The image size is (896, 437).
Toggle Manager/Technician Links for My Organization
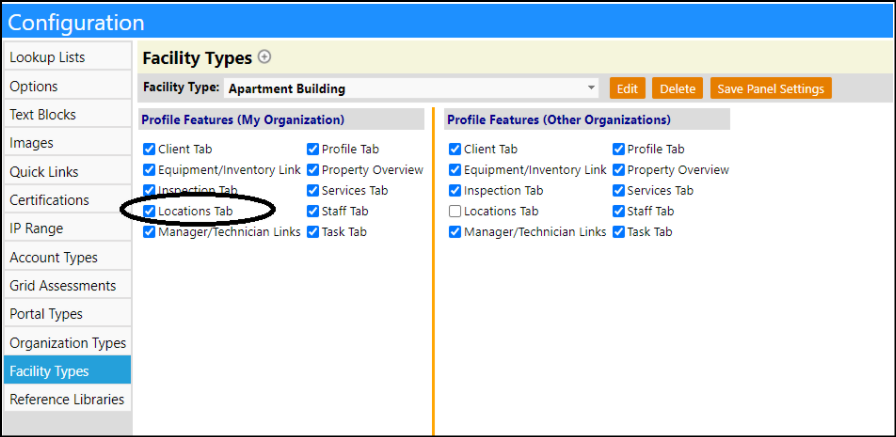[149, 232]
